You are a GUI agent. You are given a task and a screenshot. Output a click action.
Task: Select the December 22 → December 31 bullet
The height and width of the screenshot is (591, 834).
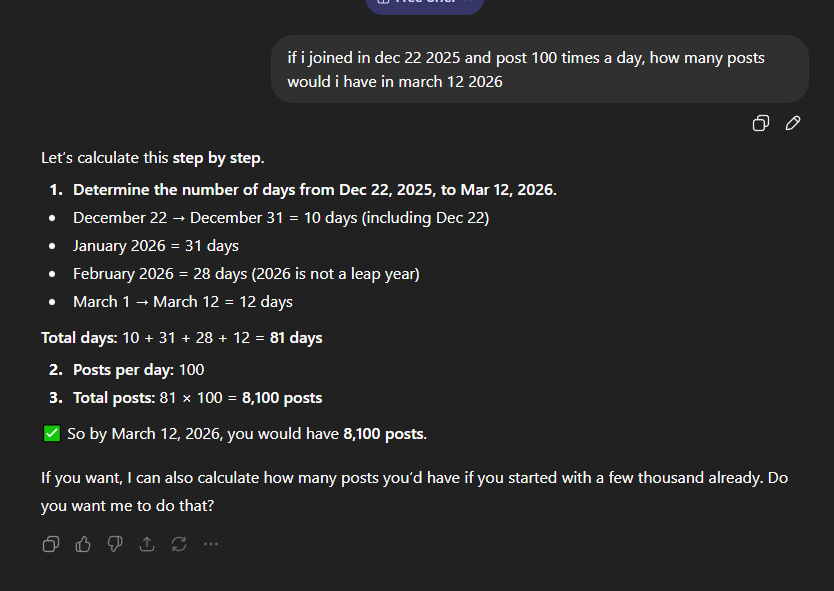(x=280, y=218)
